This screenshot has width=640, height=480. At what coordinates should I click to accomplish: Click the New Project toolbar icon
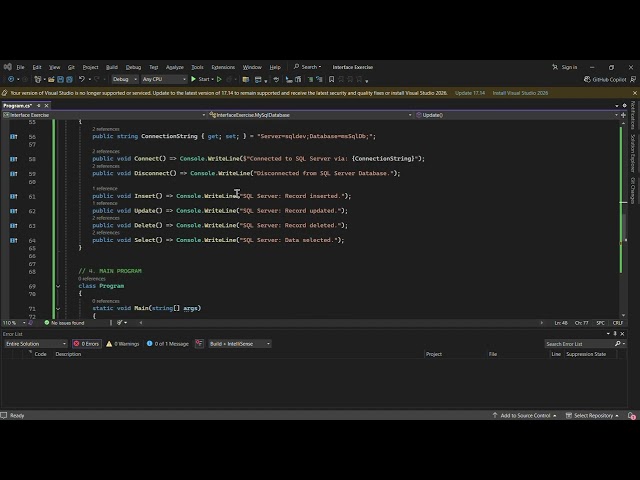[38, 79]
